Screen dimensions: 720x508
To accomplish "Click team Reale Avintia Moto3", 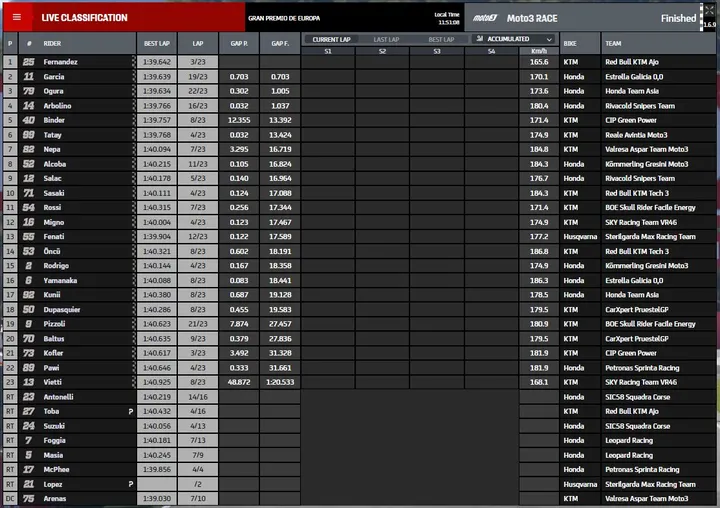I will pos(636,135).
